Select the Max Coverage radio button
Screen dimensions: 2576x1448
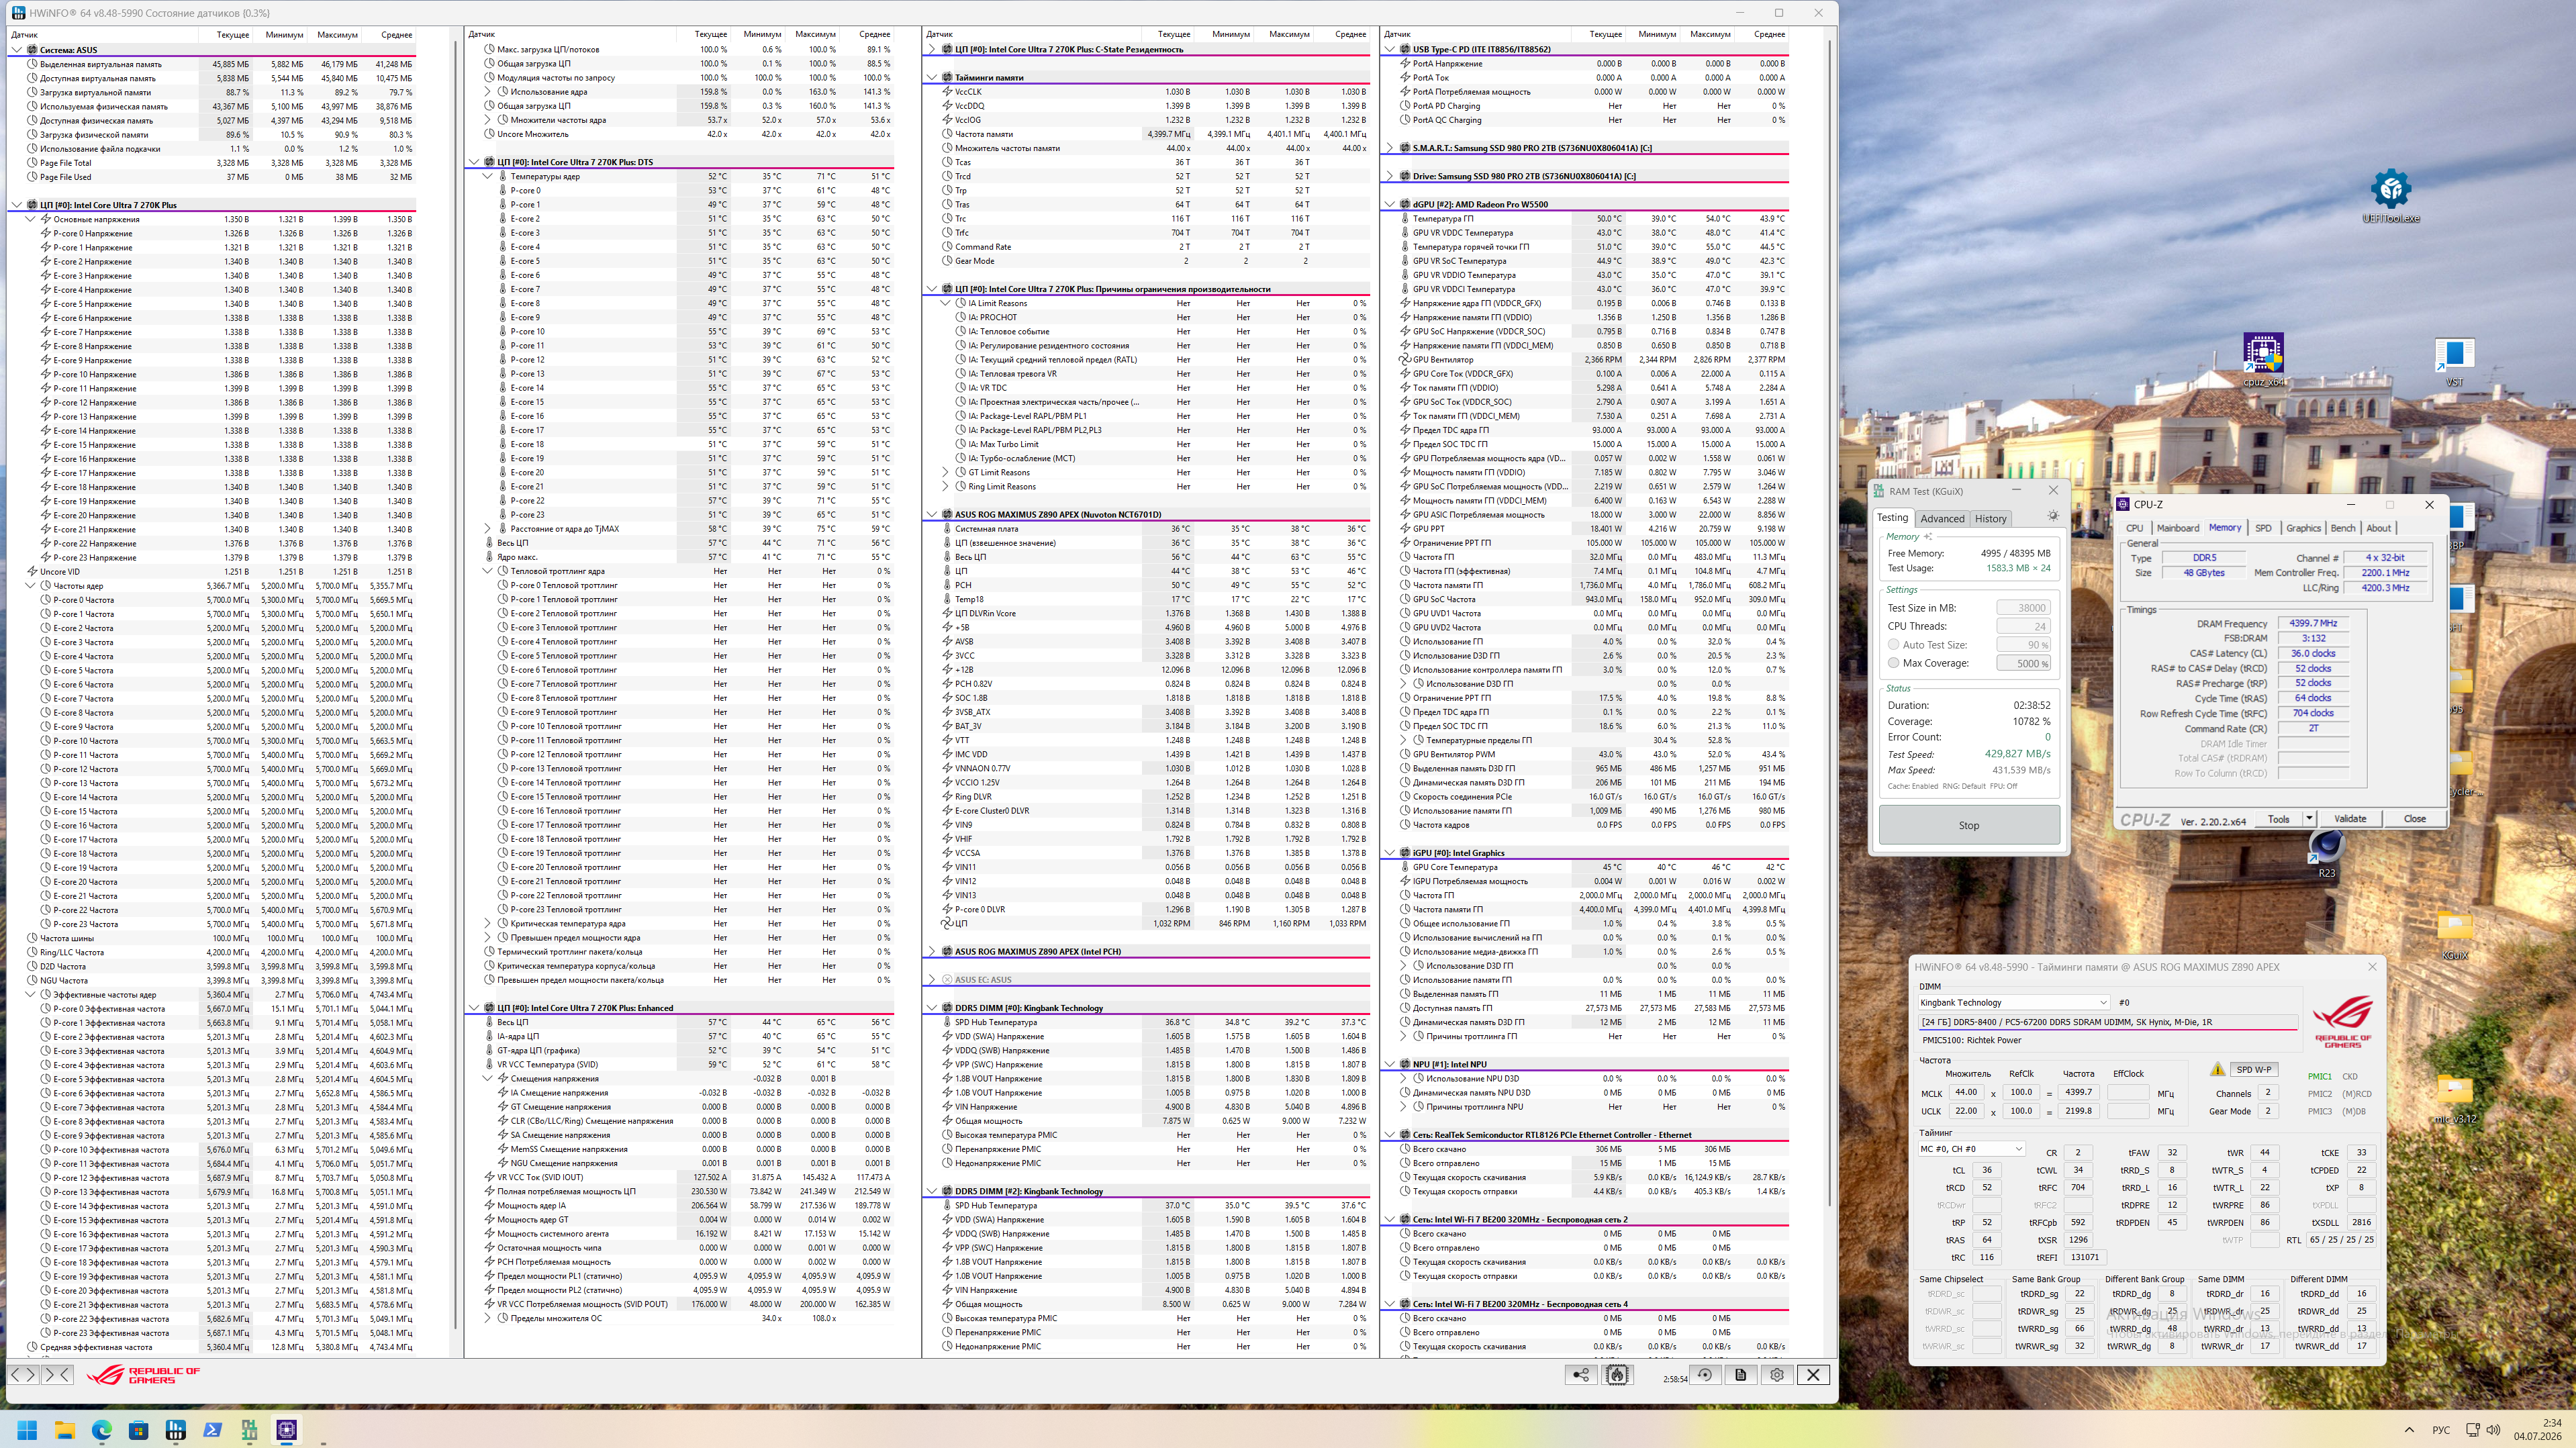(1893, 663)
